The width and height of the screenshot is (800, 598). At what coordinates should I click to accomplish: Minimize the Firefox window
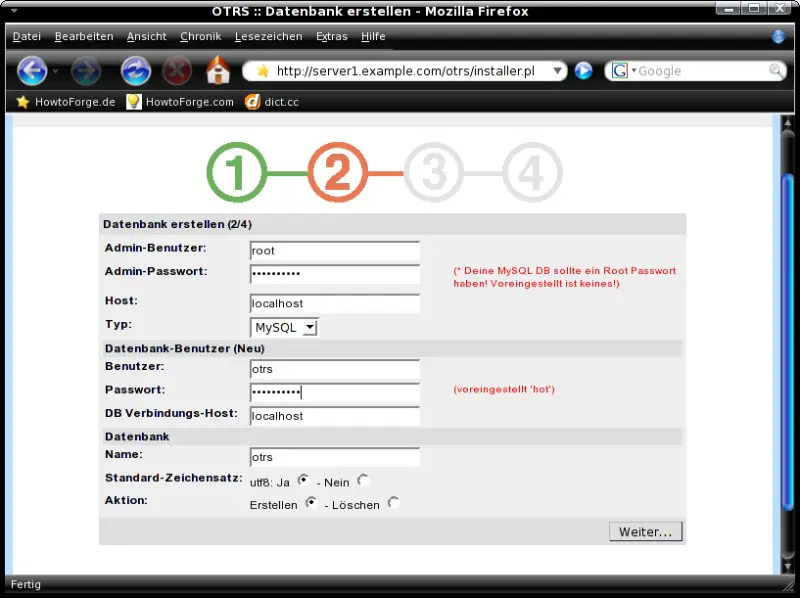point(728,8)
